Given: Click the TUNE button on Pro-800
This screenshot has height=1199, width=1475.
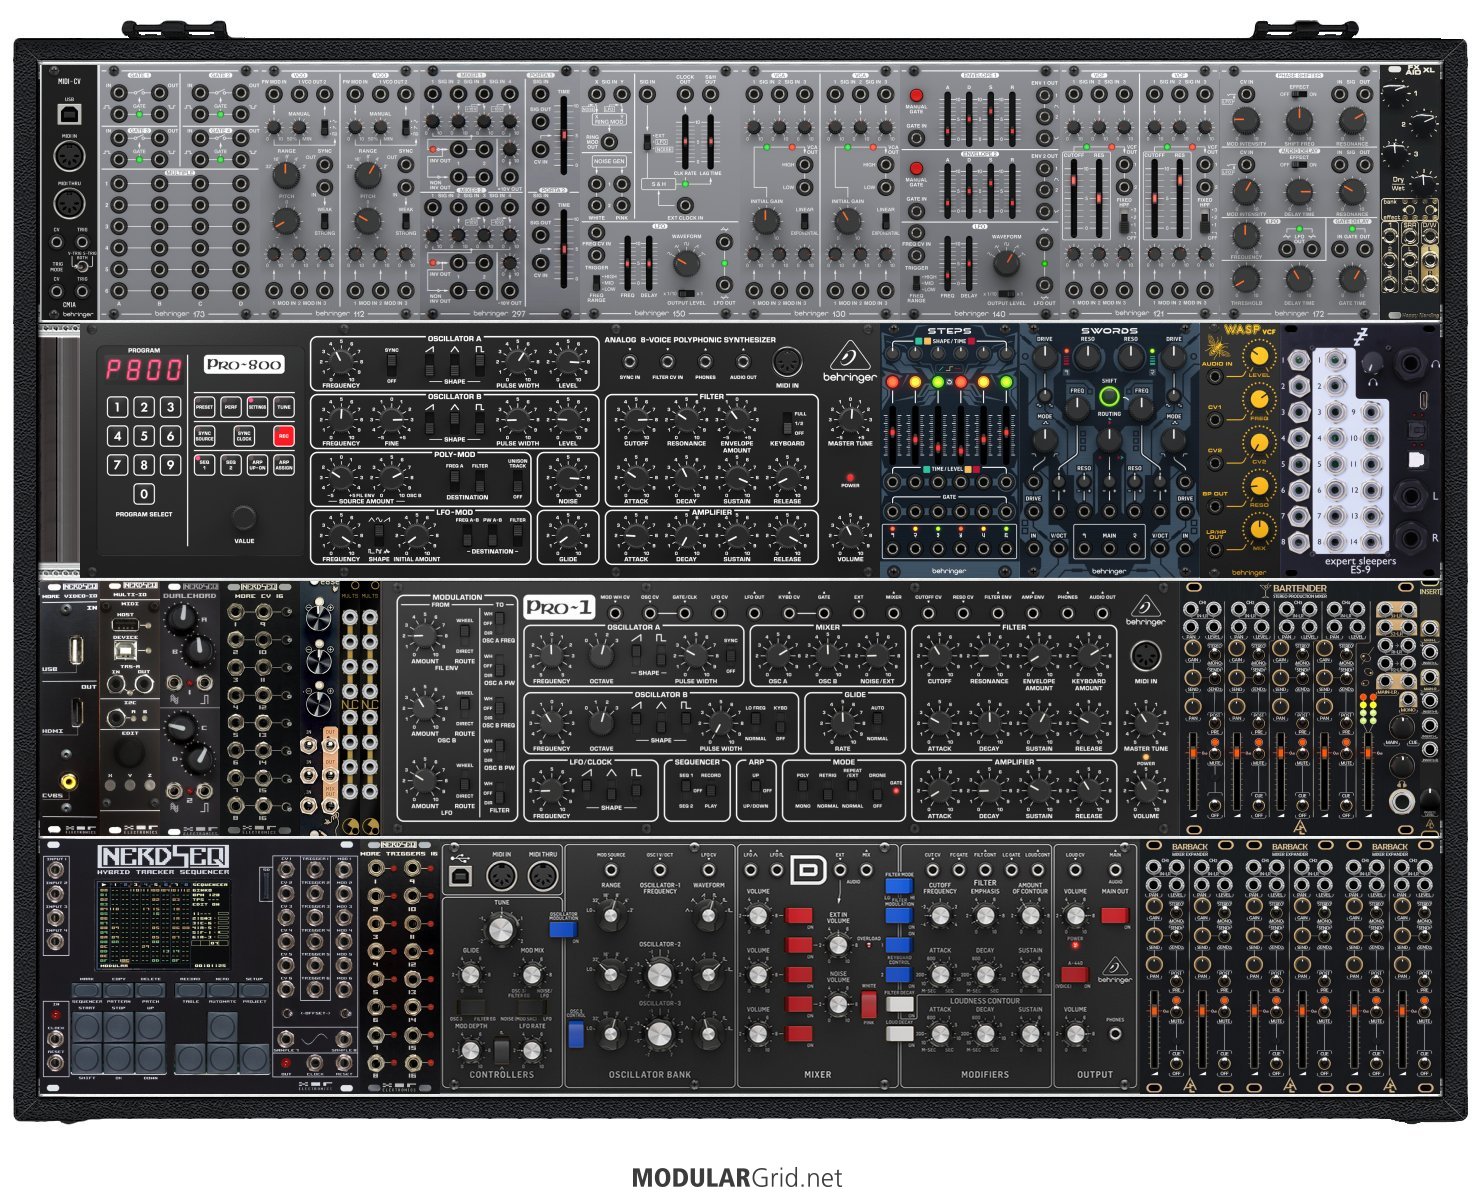Looking at the screenshot, I should pyautogui.click(x=284, y=407).
